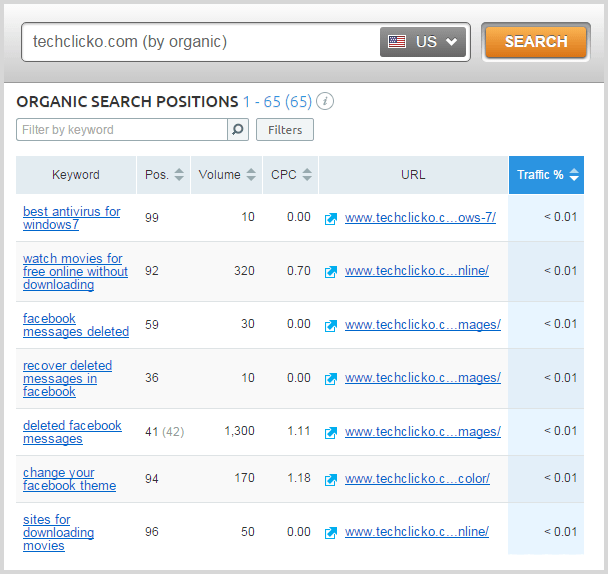Select CPC value 1.11

(x=299, y=431)
